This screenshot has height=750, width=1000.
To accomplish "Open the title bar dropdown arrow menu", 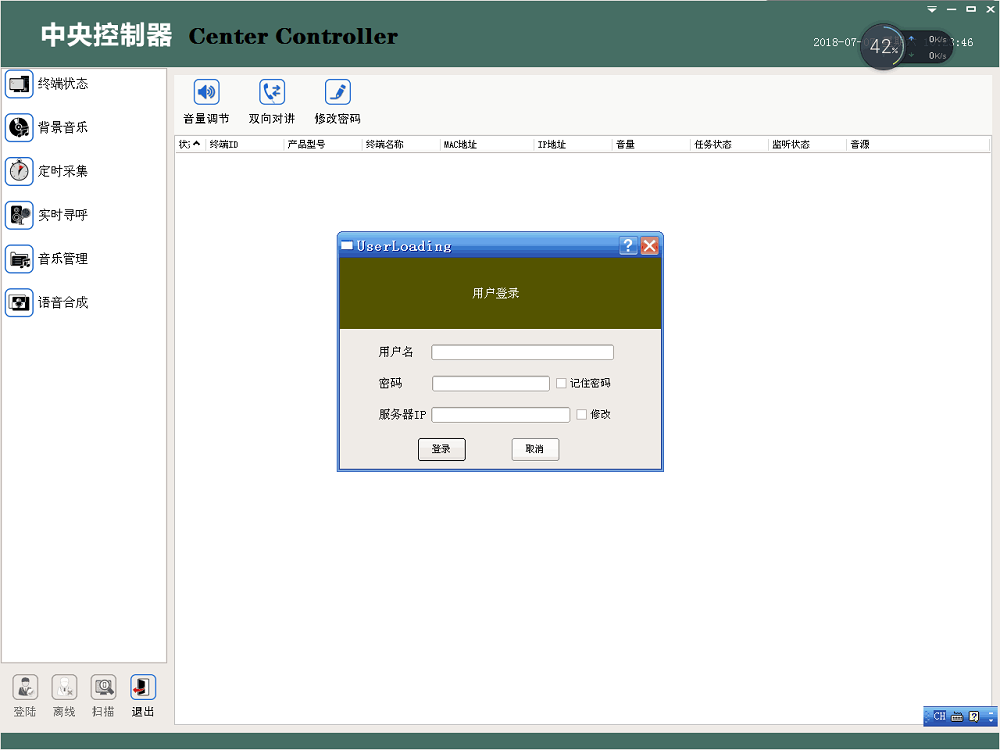I will [932, 9].
